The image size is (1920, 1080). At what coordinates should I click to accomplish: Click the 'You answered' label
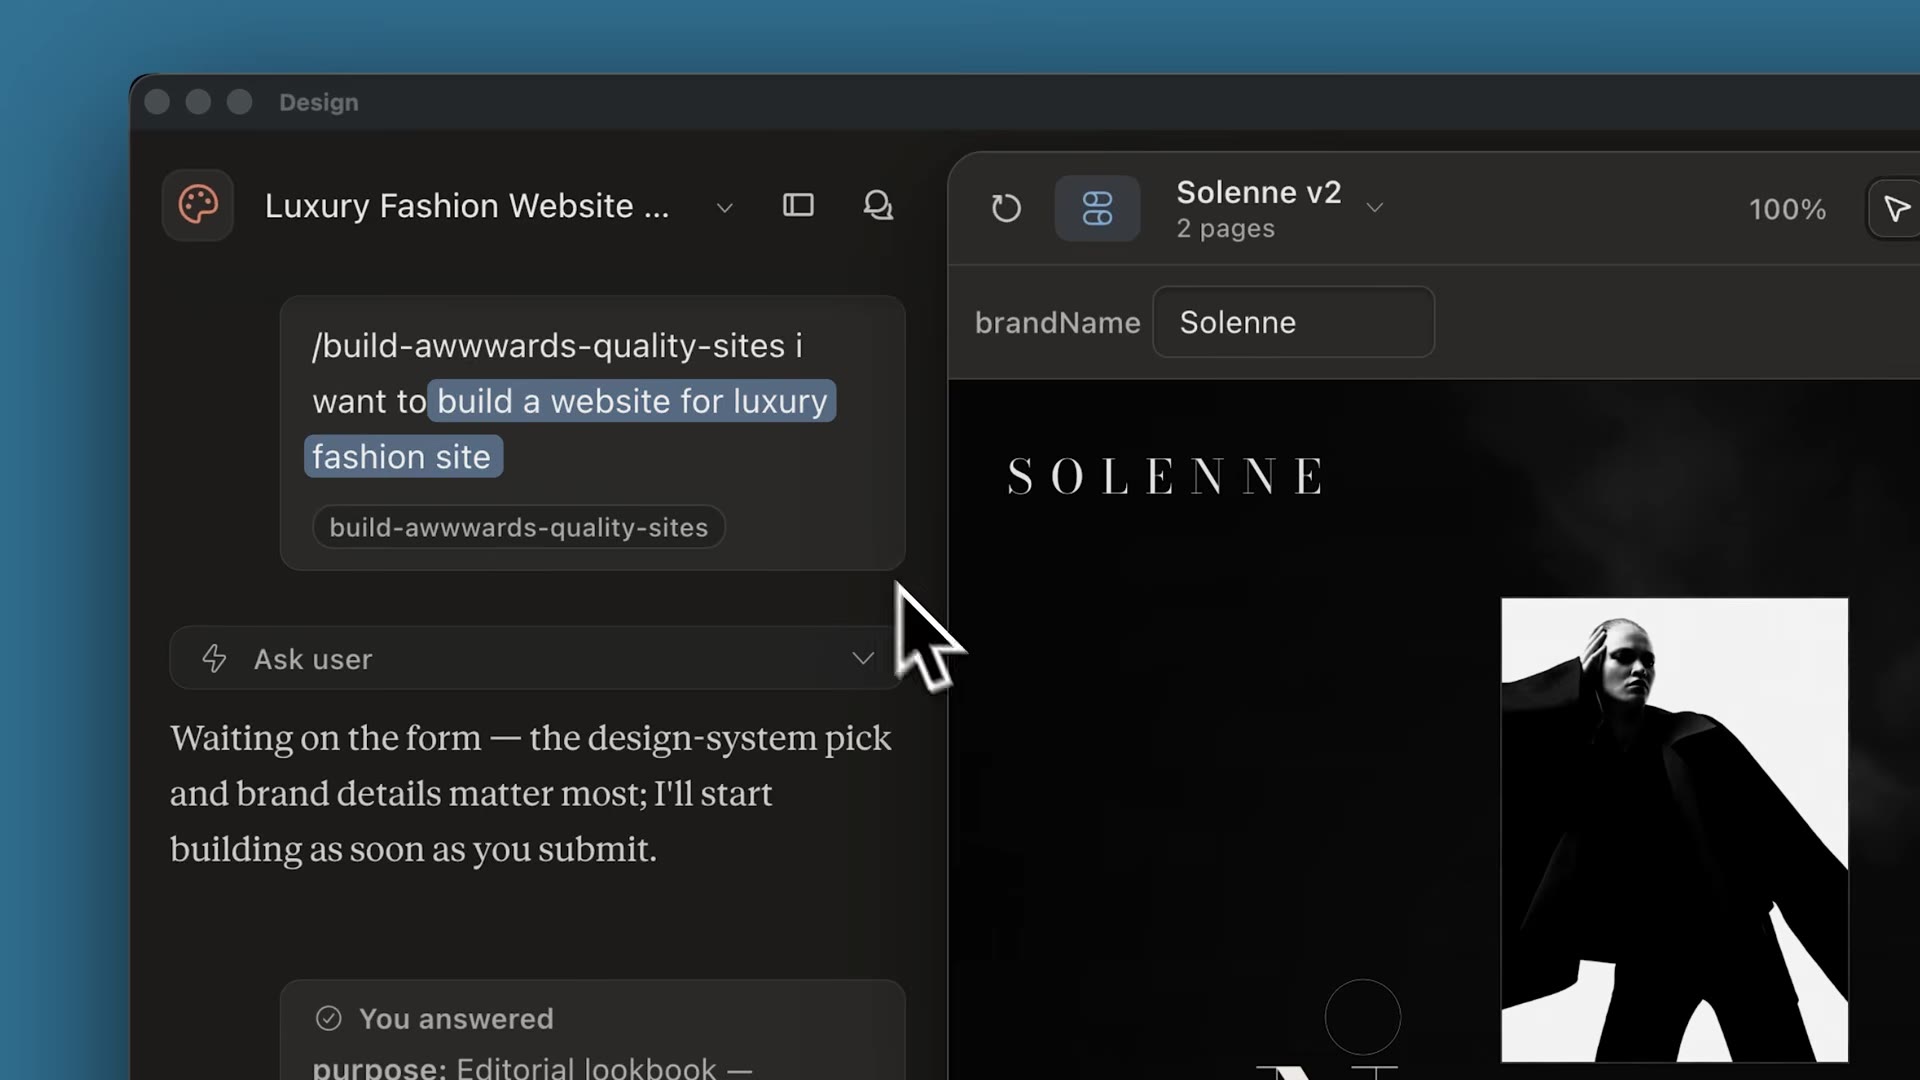[456, 1018]
